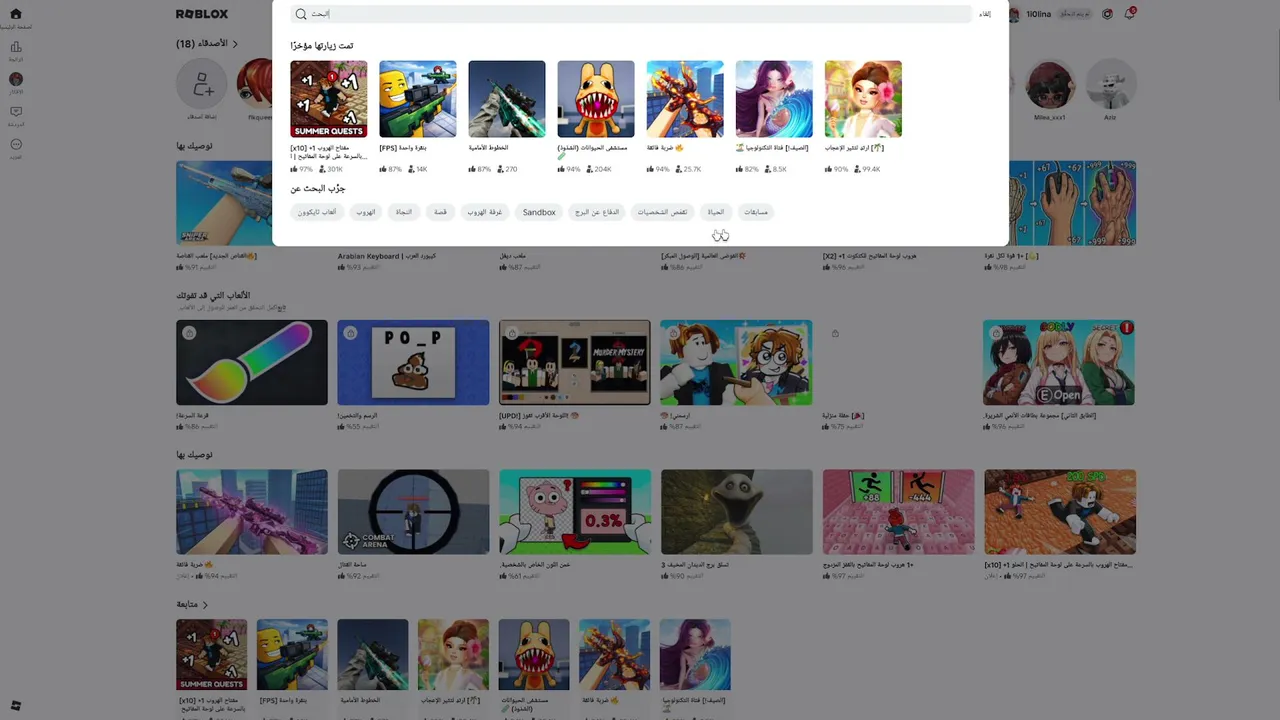Click the Roblox logo in the header

(202, 14)
